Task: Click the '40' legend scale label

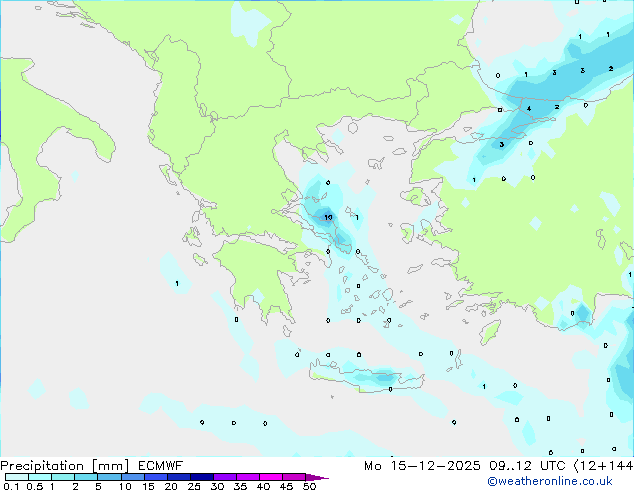Action: (263, 486)
